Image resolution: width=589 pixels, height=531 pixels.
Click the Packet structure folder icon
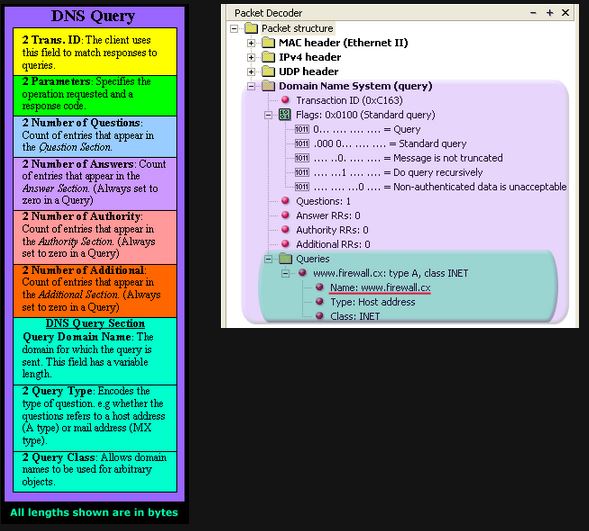tap(251, 28)
